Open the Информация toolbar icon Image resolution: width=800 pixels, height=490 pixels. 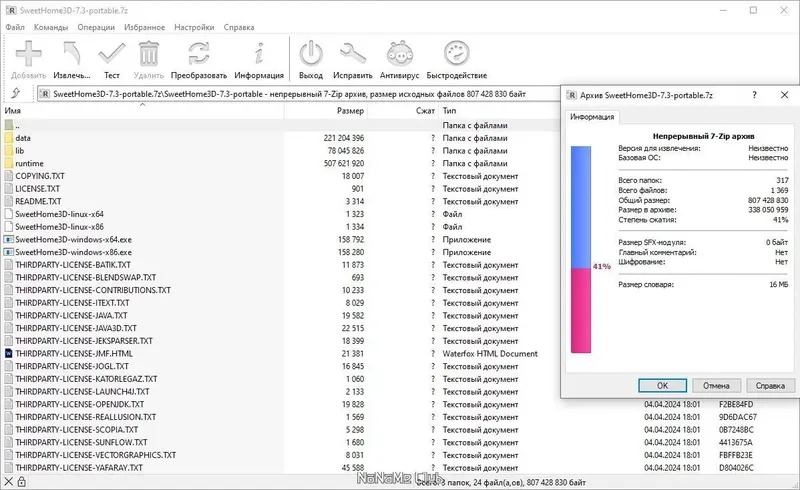(x=259, y=54)
